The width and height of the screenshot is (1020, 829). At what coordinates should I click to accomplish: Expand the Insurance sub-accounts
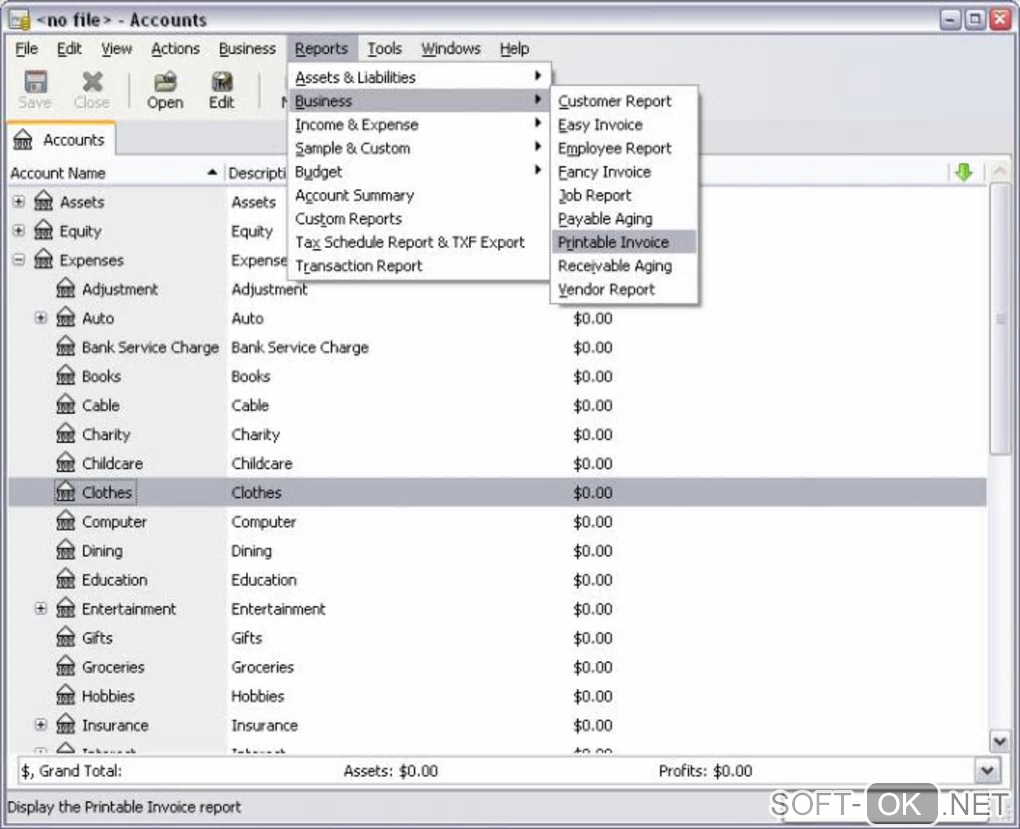40,724
